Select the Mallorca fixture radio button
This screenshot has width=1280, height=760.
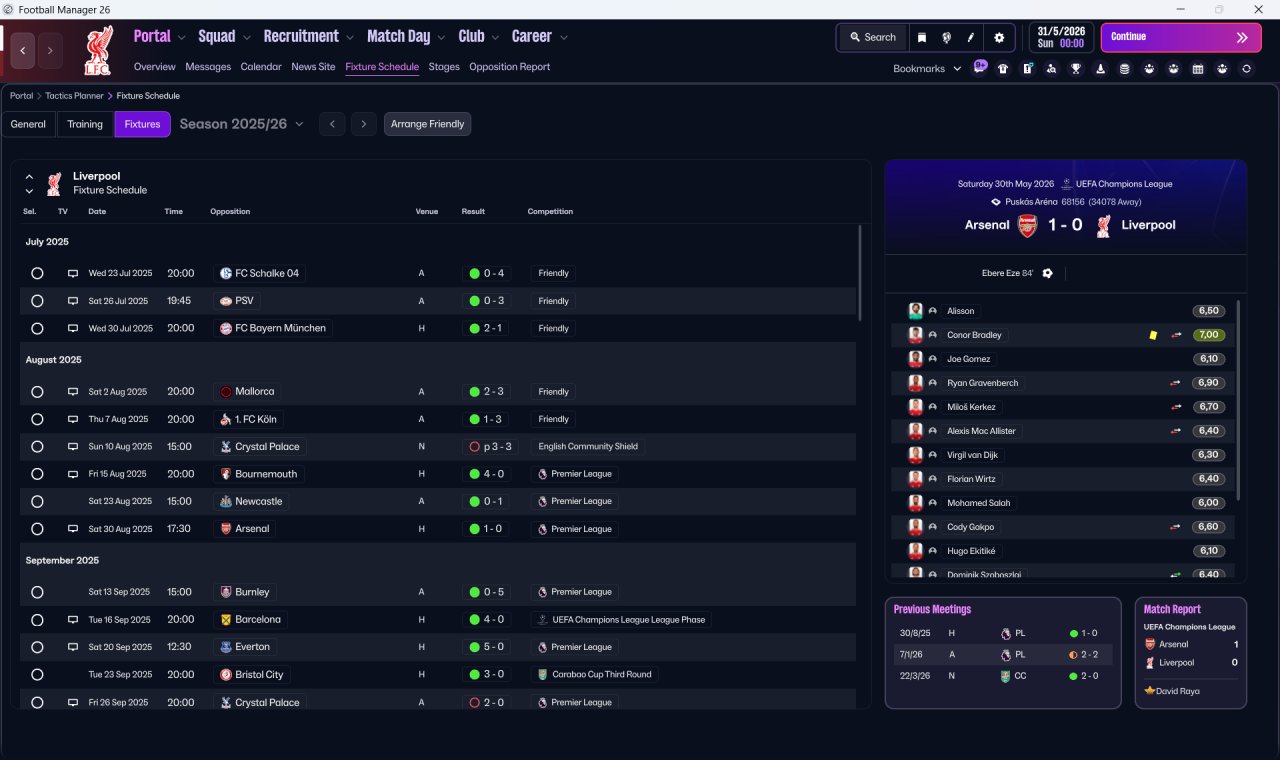point(37,392)
